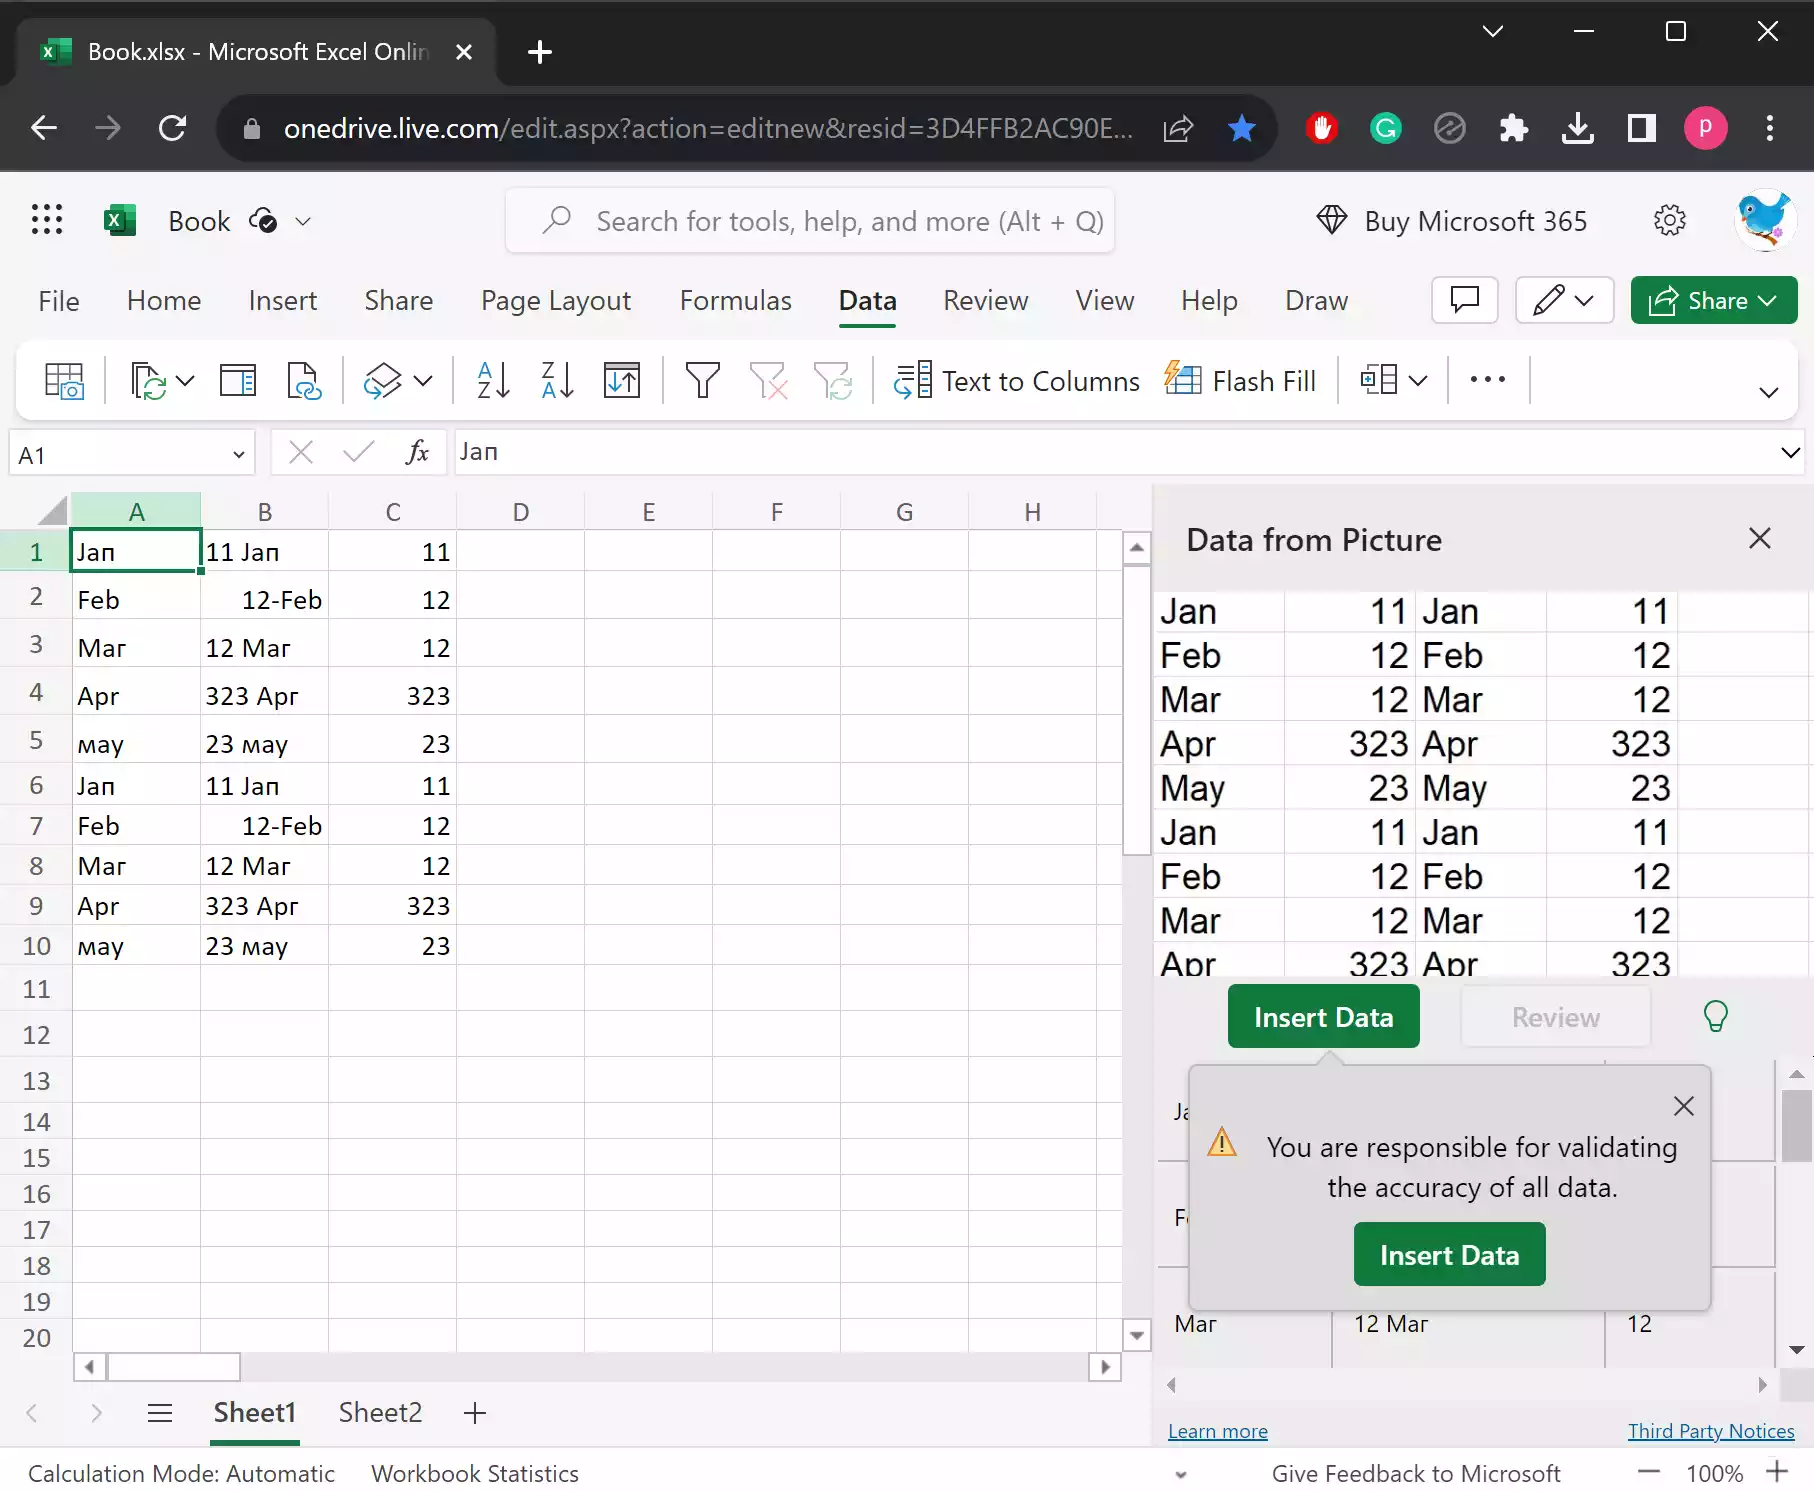
Task: Open the Name Box dropdown
Action: click(238, 455)
